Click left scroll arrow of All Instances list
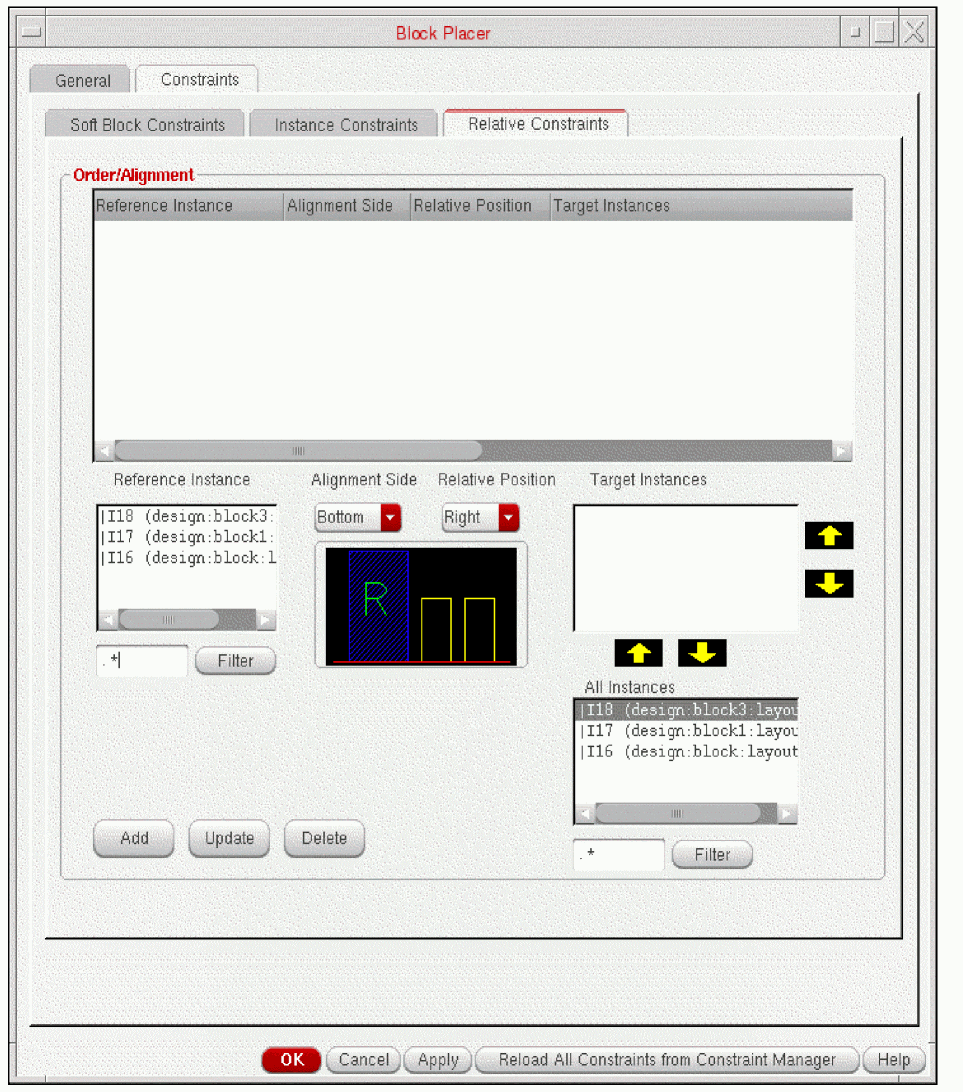This screenshot has height=1092, width=963. tap(585, 813)
